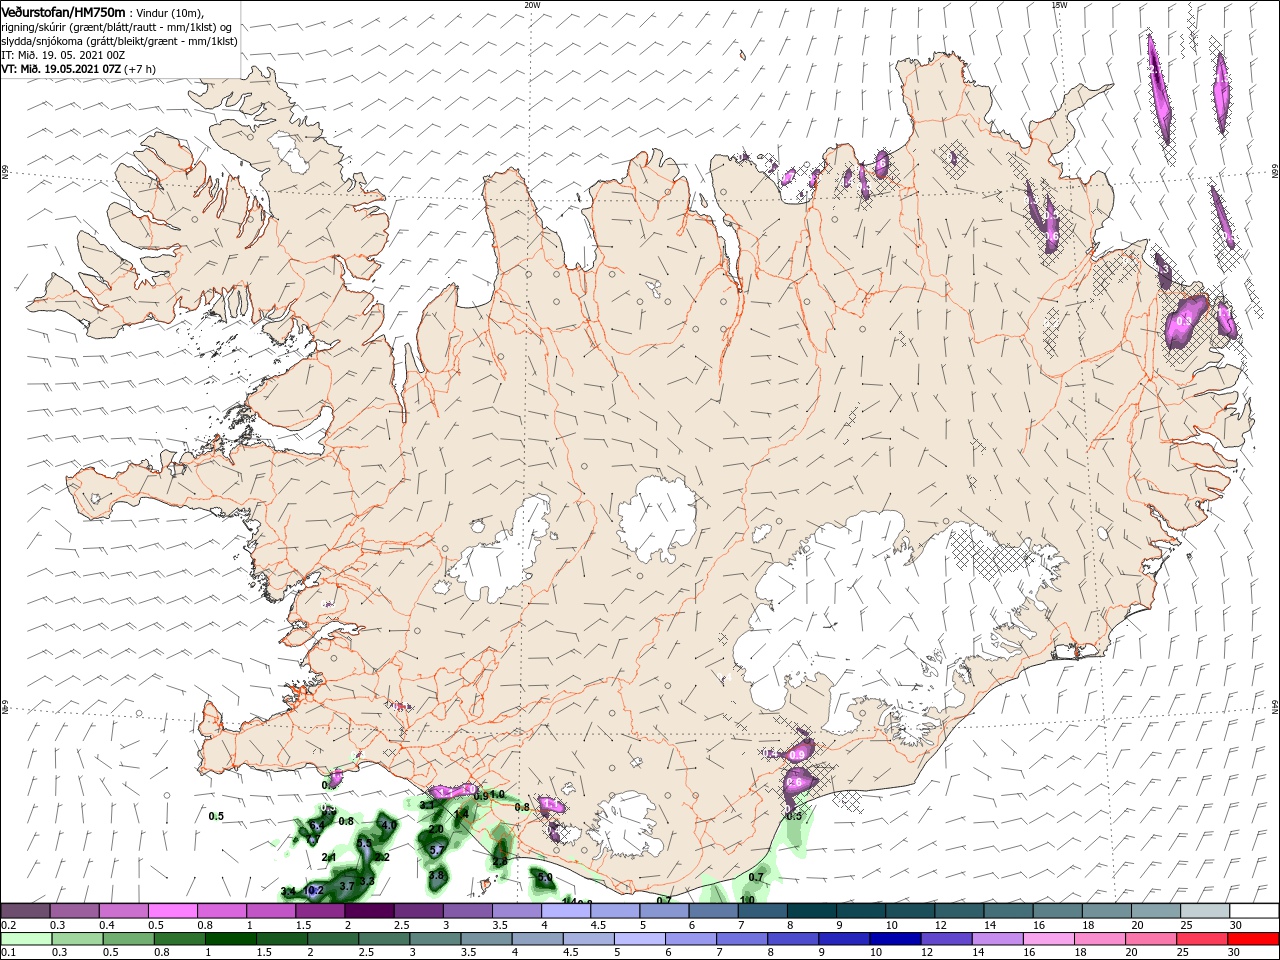1280x960 pixels.
Task: Click the 6.4 rainfall value offshore
Action: (317, 826)
